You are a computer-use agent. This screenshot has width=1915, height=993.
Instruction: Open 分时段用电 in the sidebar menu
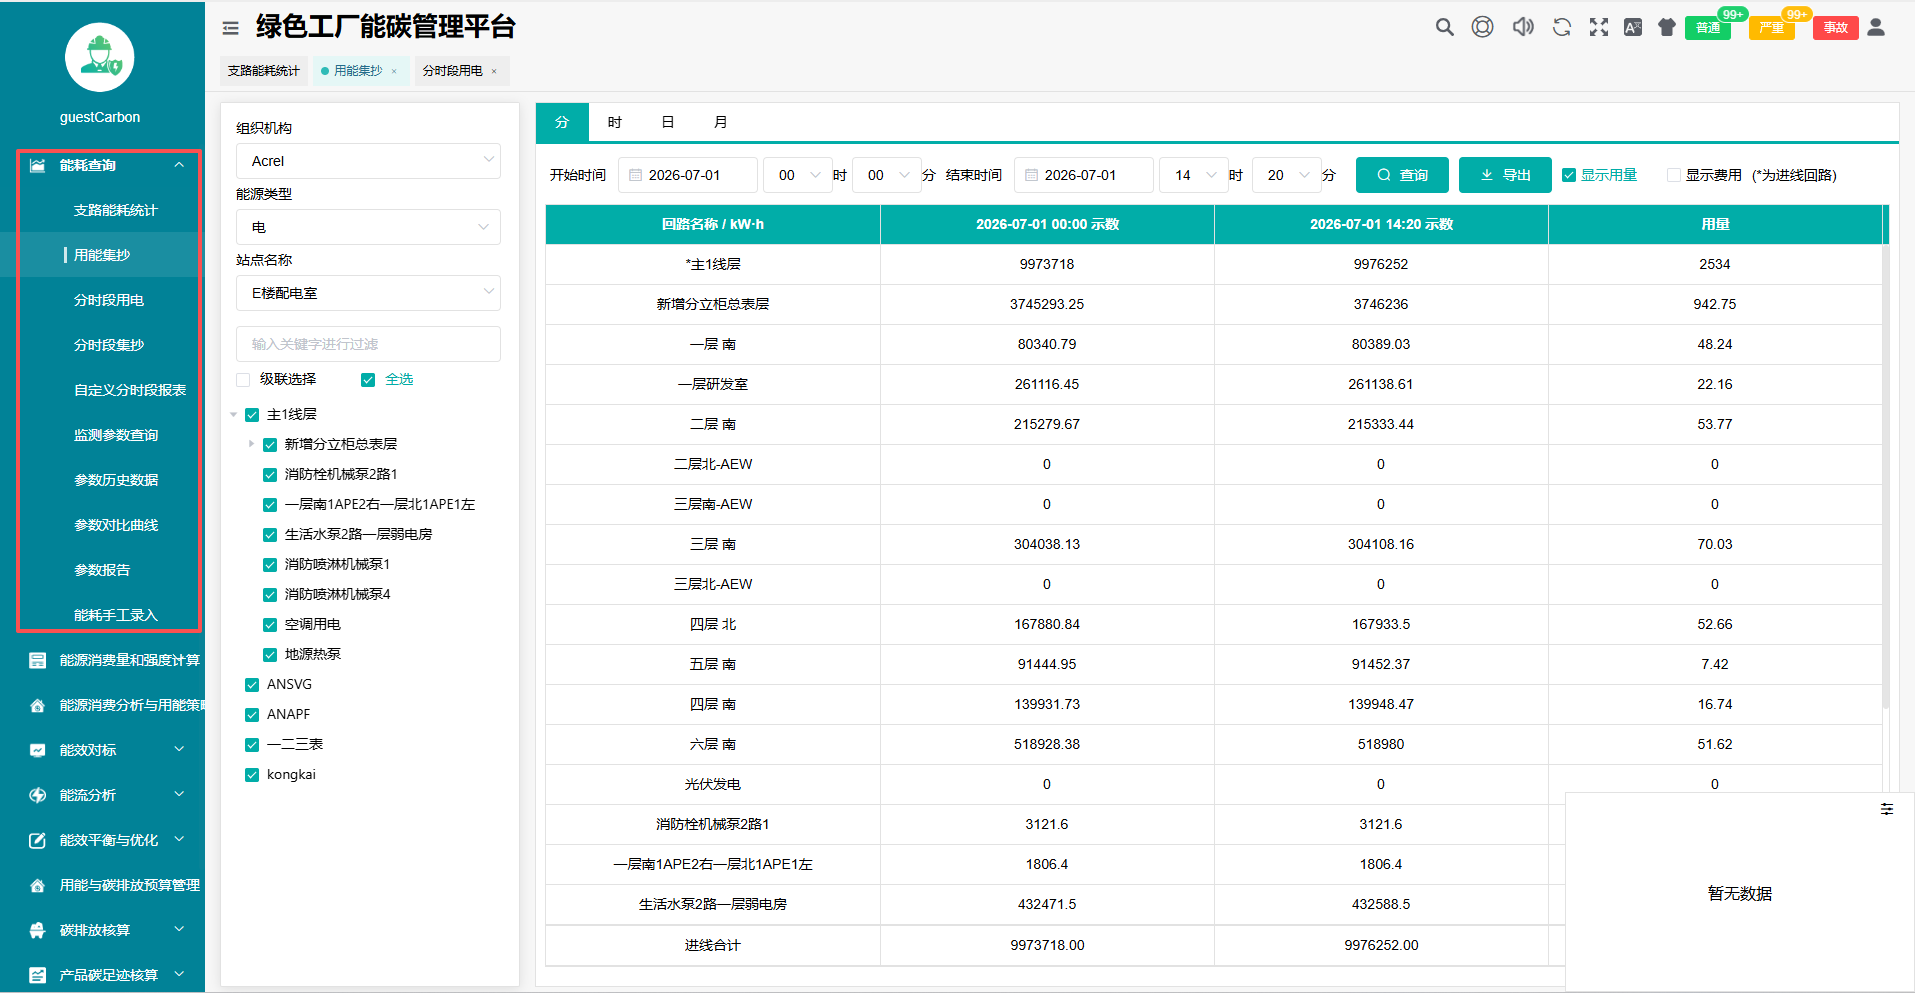(x=109, y=300)
